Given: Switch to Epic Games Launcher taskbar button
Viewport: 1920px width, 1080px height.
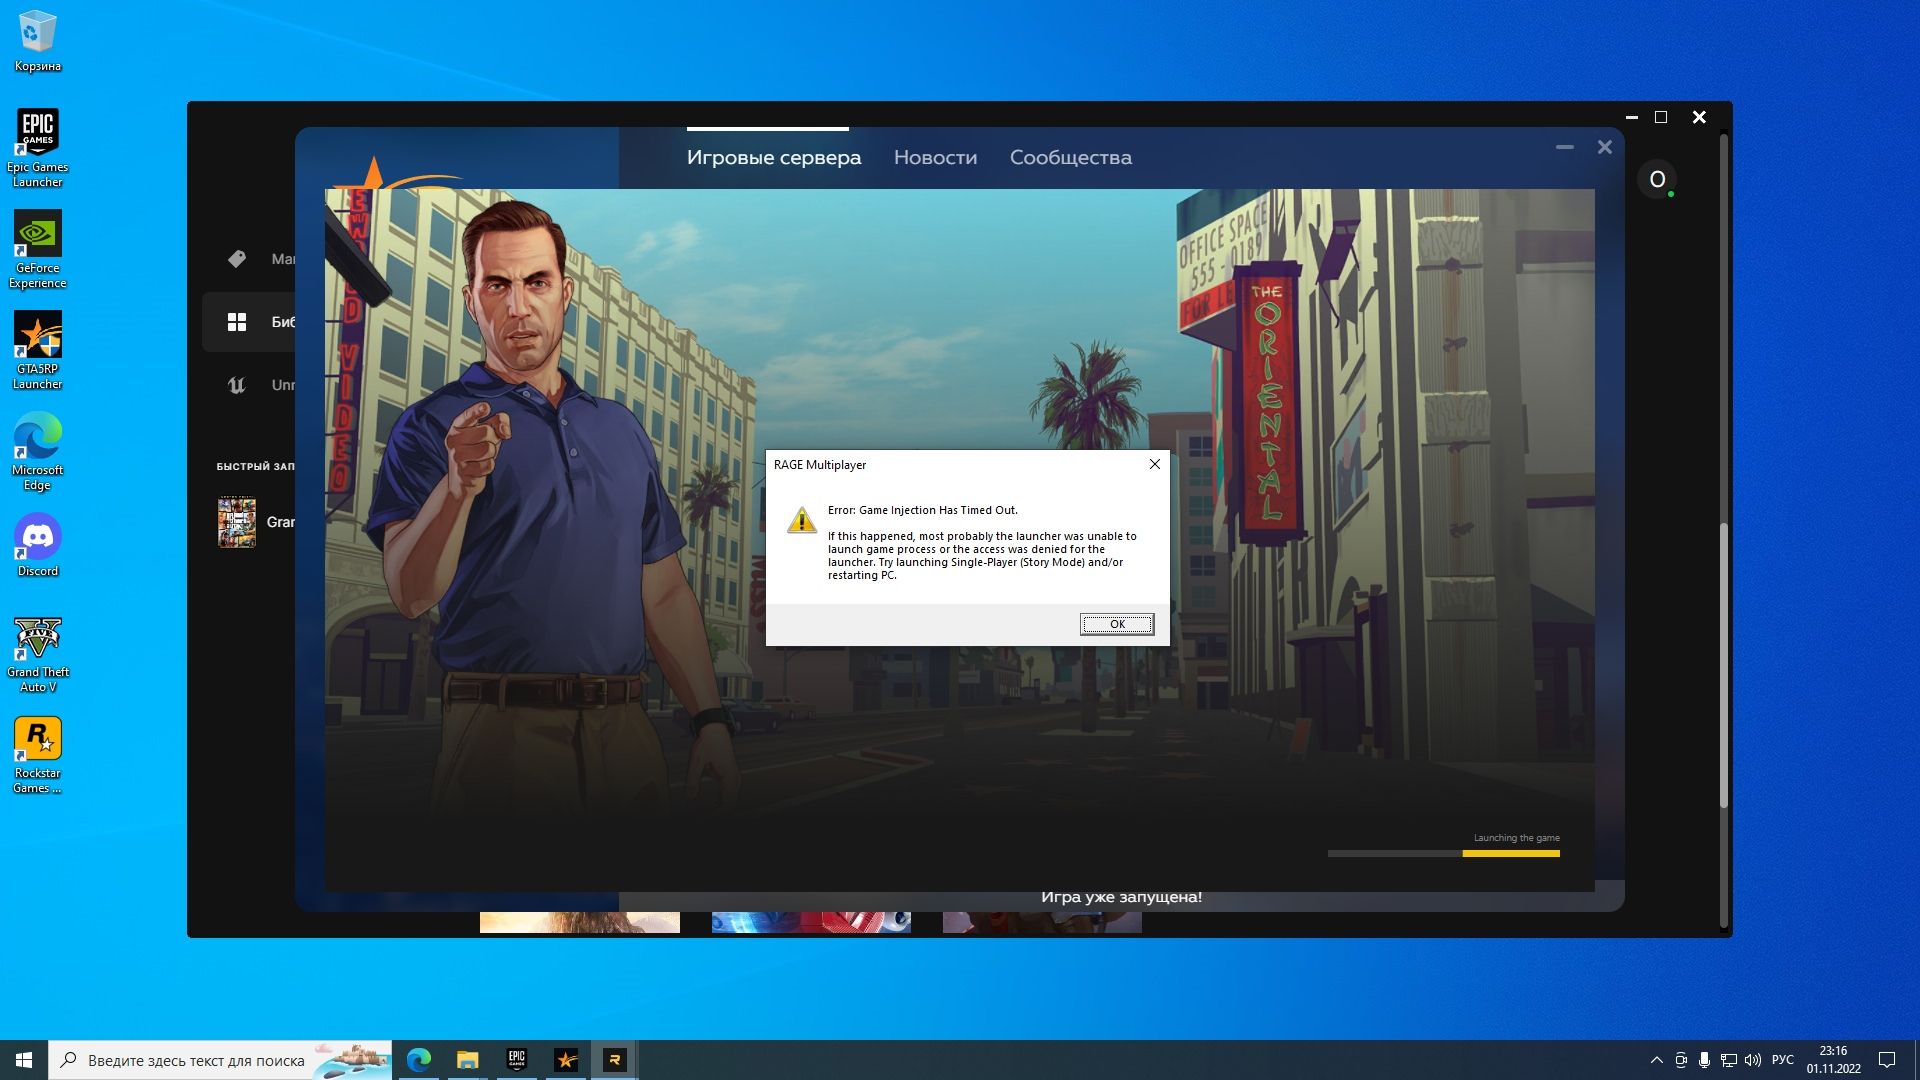Looking at the screenshot, I should pos(517,1060).
